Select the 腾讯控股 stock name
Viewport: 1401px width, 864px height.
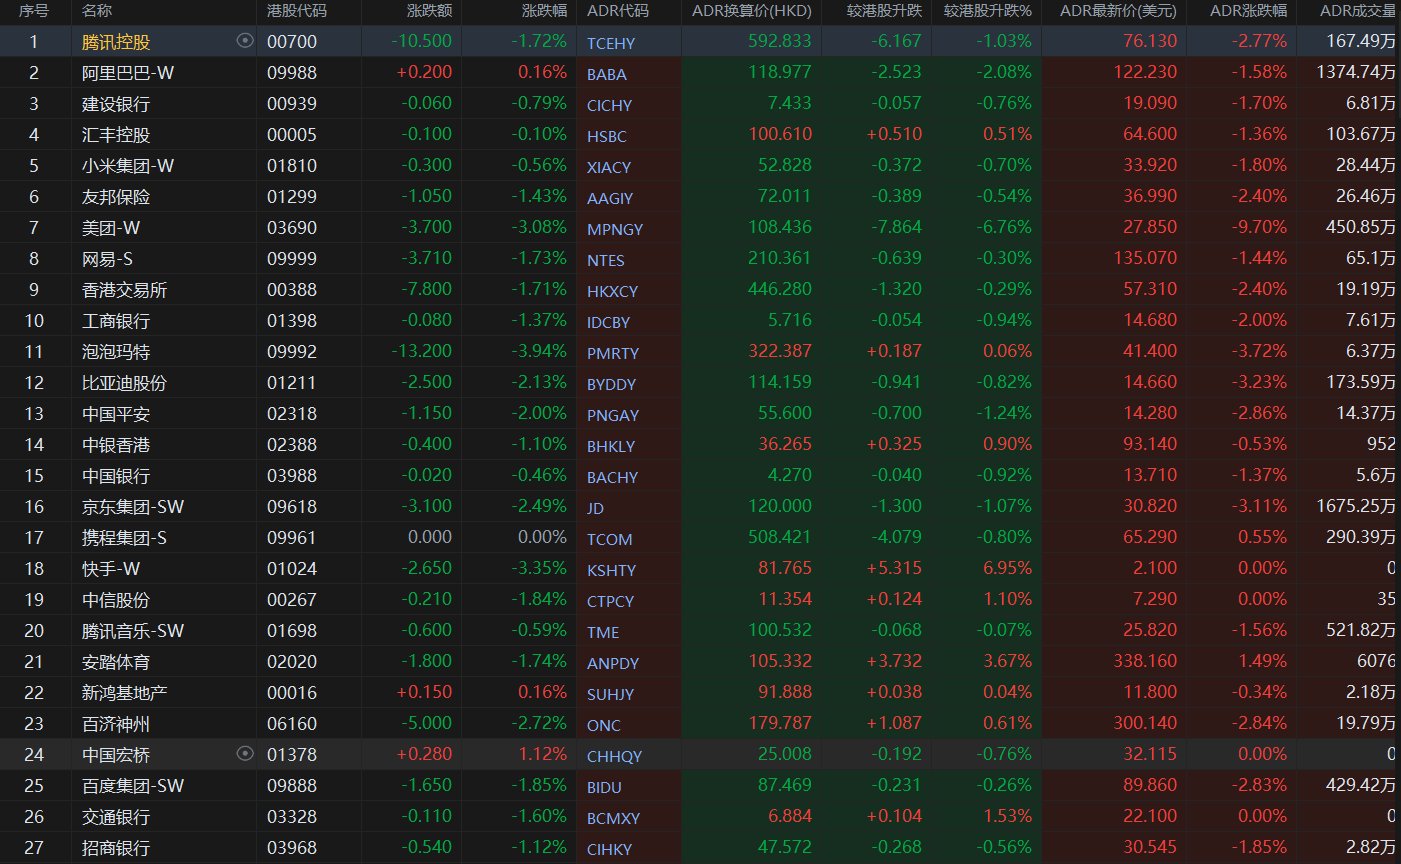pos(116,42)
